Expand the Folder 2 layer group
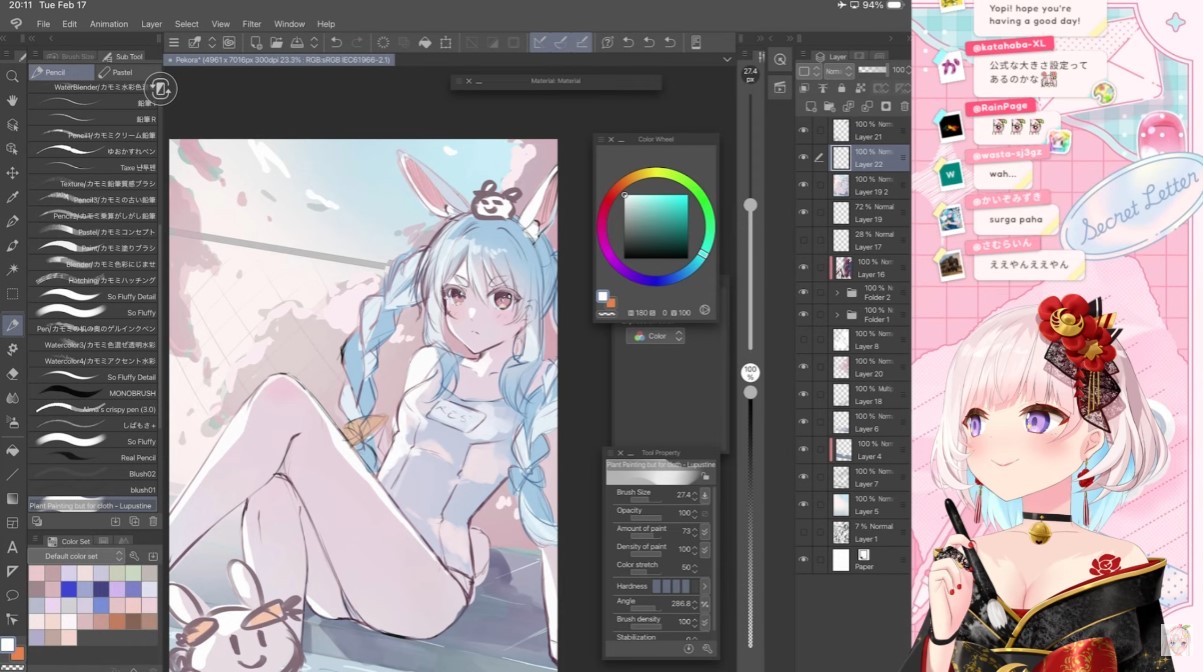 [x=837, y=293]
